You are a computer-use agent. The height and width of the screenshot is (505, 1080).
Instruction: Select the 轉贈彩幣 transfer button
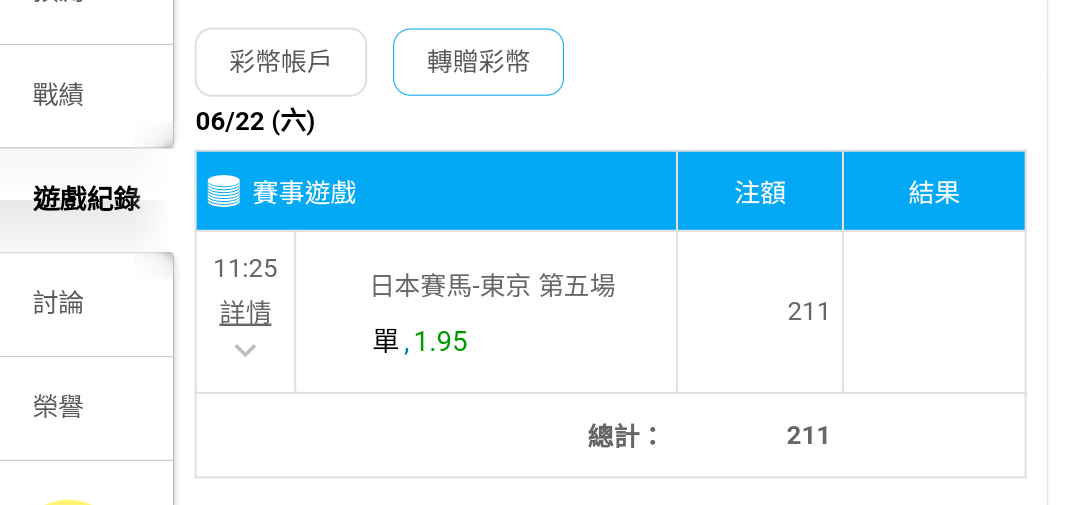[478, 62]
